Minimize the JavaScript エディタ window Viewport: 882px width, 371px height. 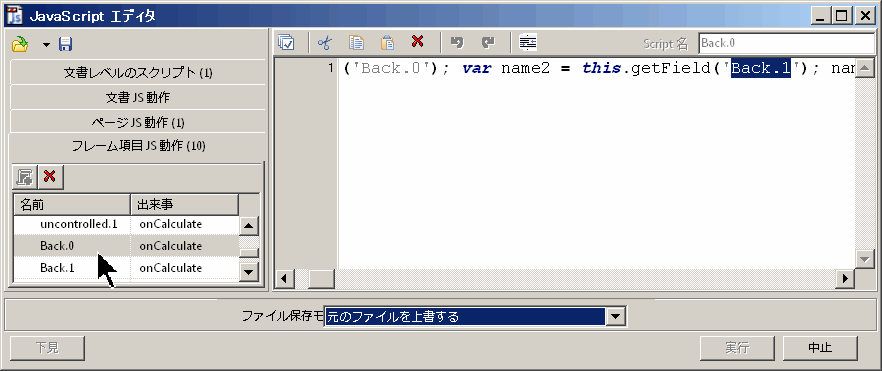821,16
